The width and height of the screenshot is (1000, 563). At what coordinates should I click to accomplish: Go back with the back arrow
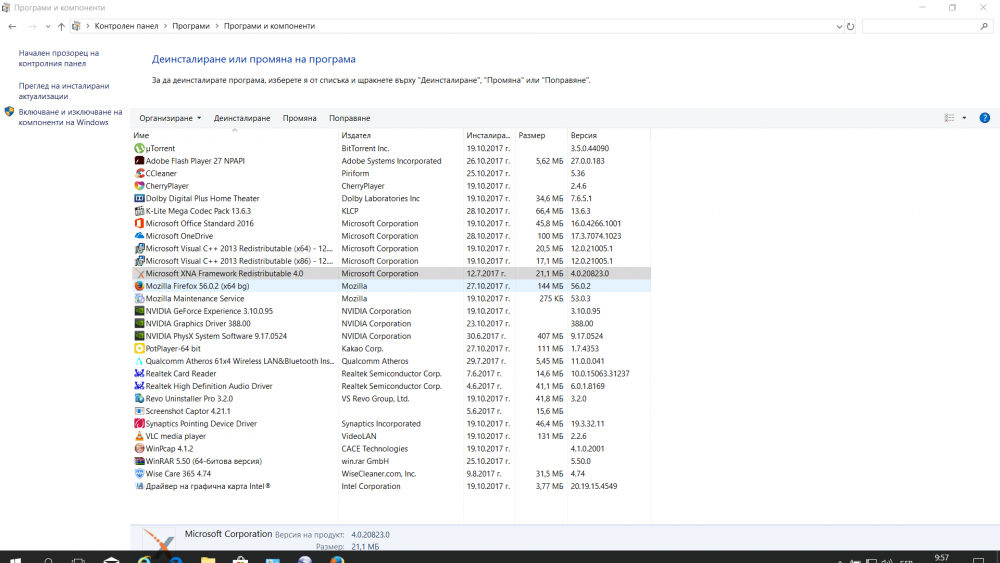(x=12, y=26)
